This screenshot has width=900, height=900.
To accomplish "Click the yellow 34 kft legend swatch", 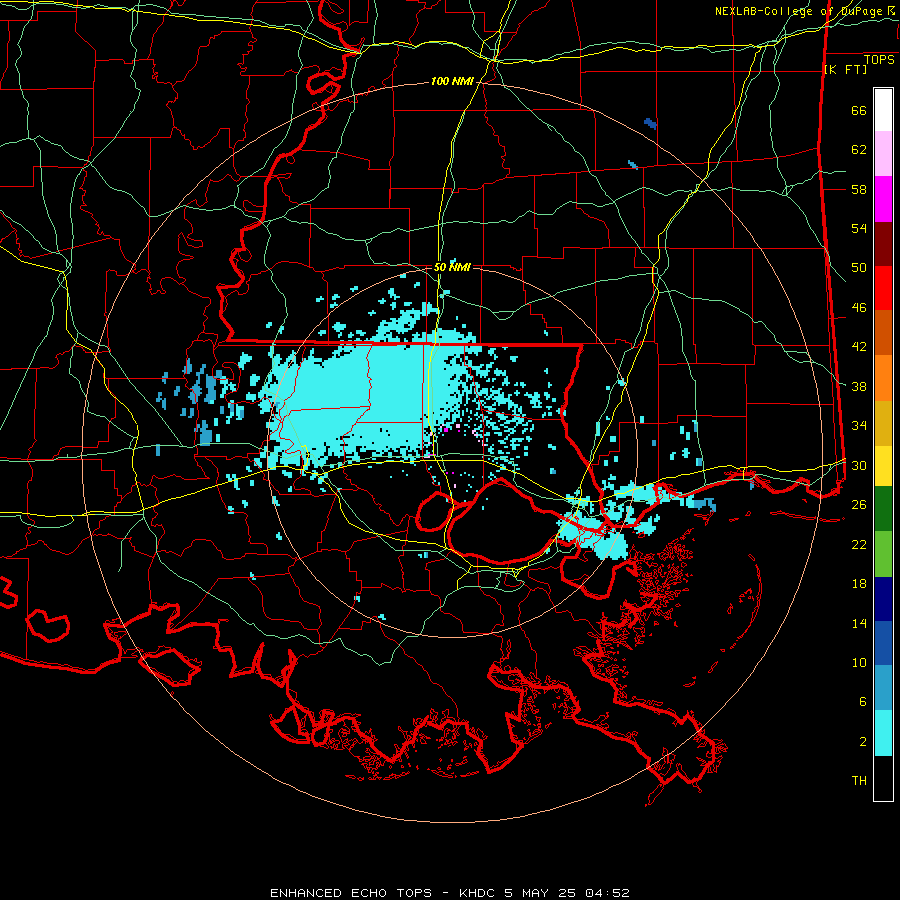I will point(883,466).
